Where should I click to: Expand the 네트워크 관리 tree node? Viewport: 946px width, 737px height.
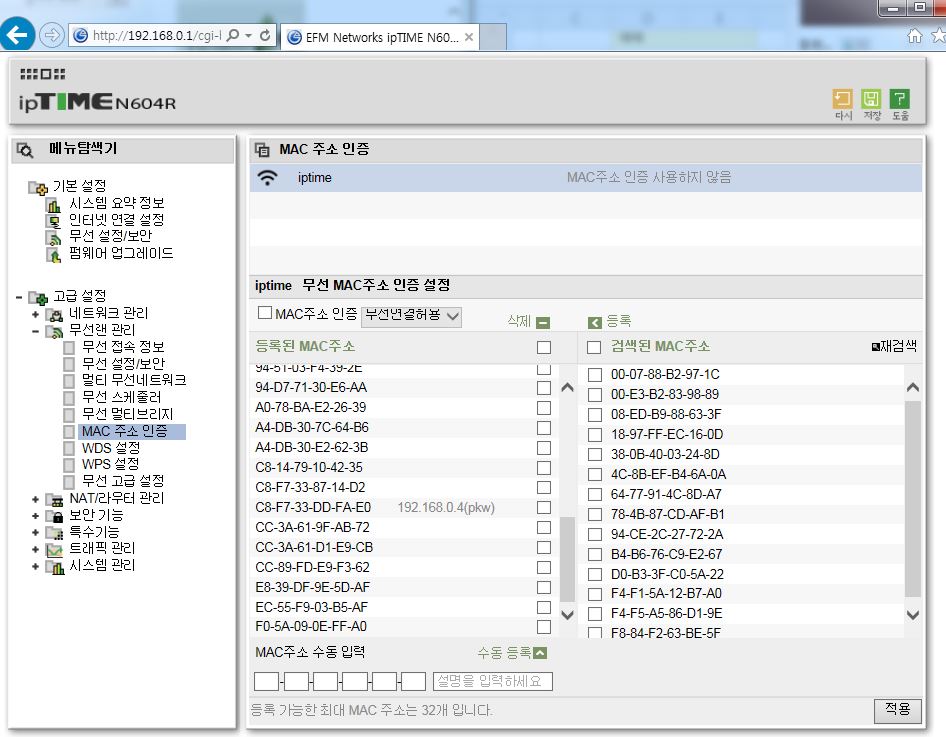pyautogui.click(x=36, y=314)
